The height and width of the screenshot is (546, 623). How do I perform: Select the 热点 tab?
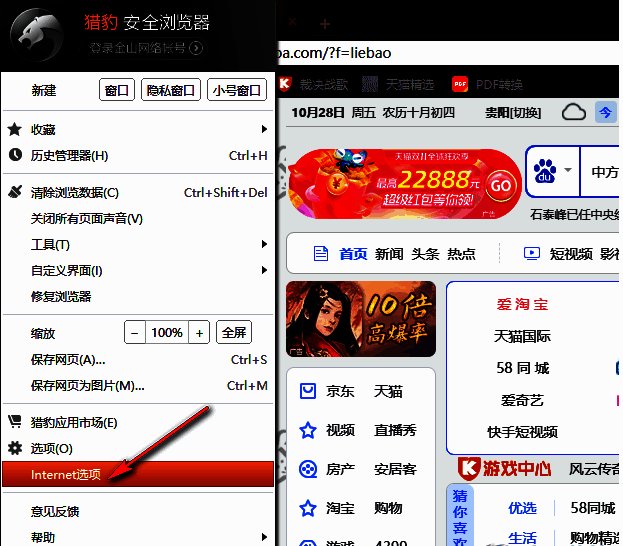461,254
